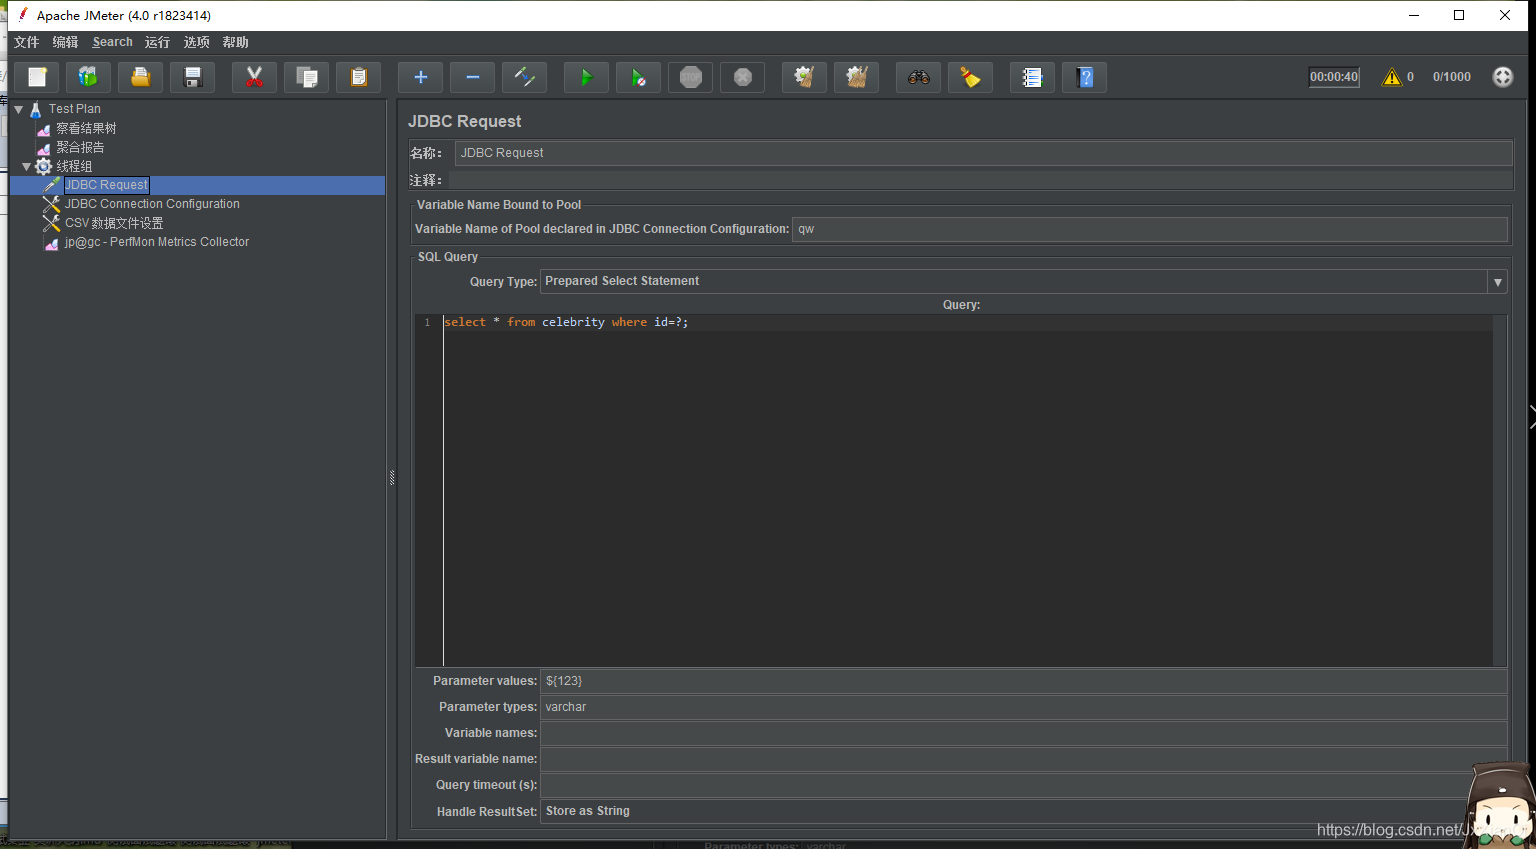Open the Query Type dropdown arrow
Viewport: 1536px width, 849px height.
(x=1498, y=282)
